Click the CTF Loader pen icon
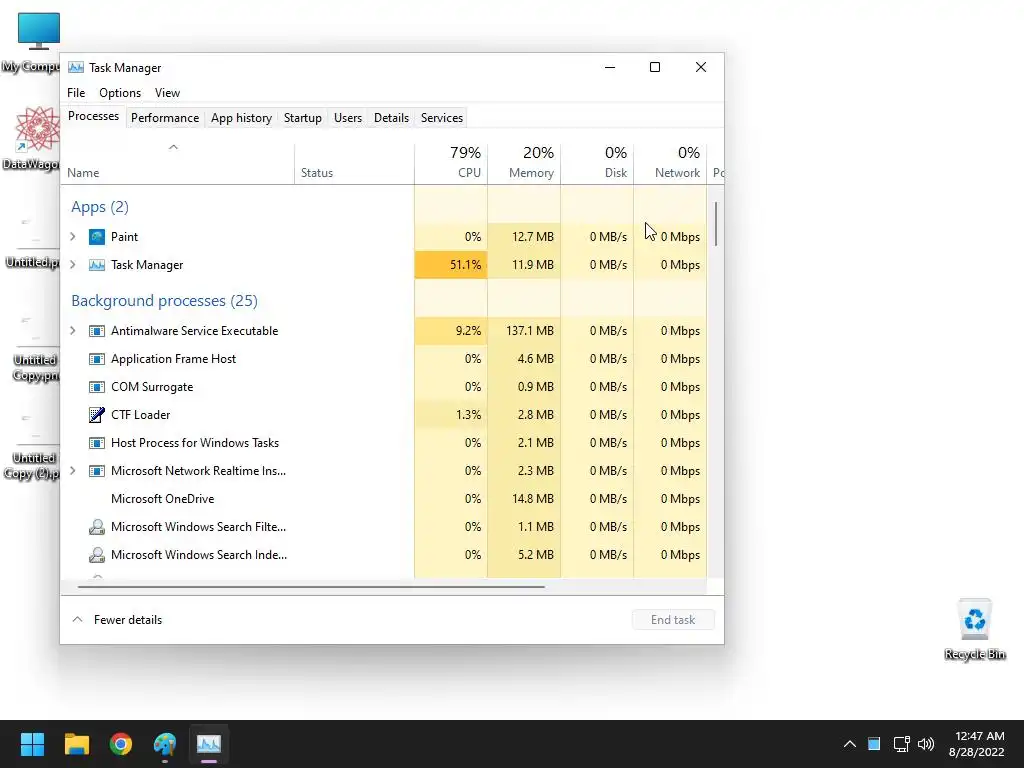The height and width of the screenshot is (768, 1024). tap(97, 415)
